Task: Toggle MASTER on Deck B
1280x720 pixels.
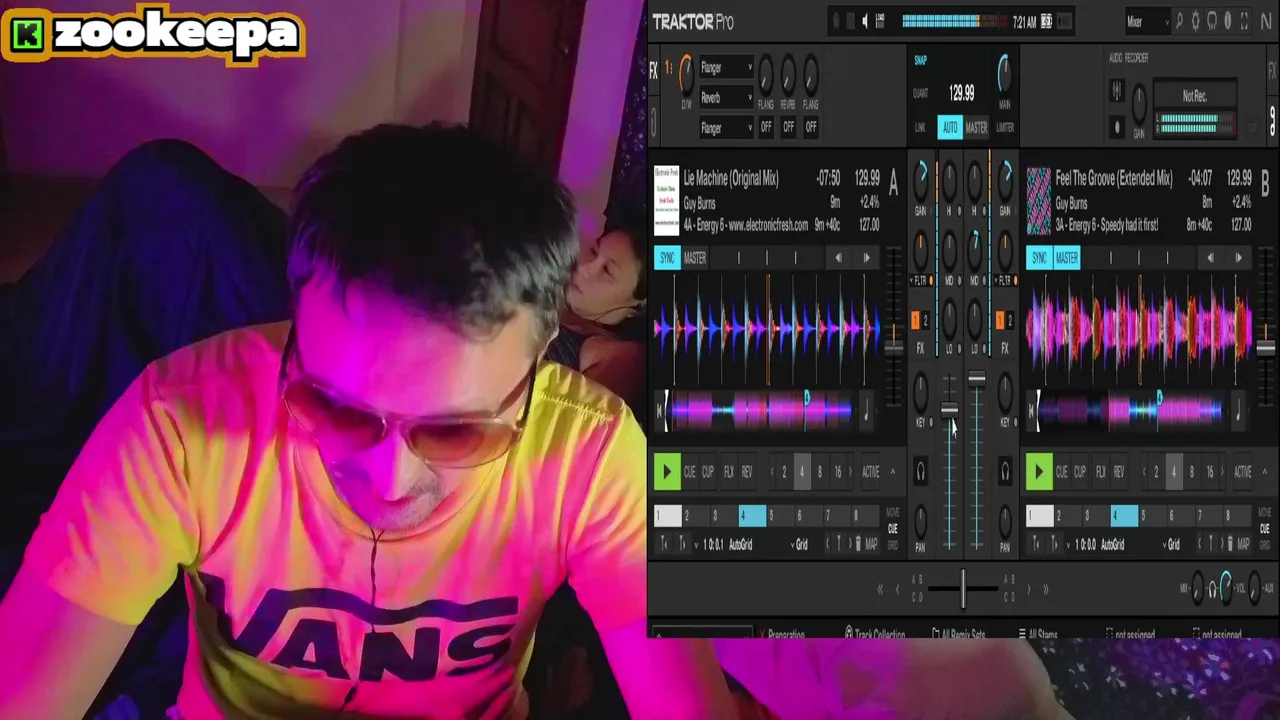Action: coord(1067,258)
